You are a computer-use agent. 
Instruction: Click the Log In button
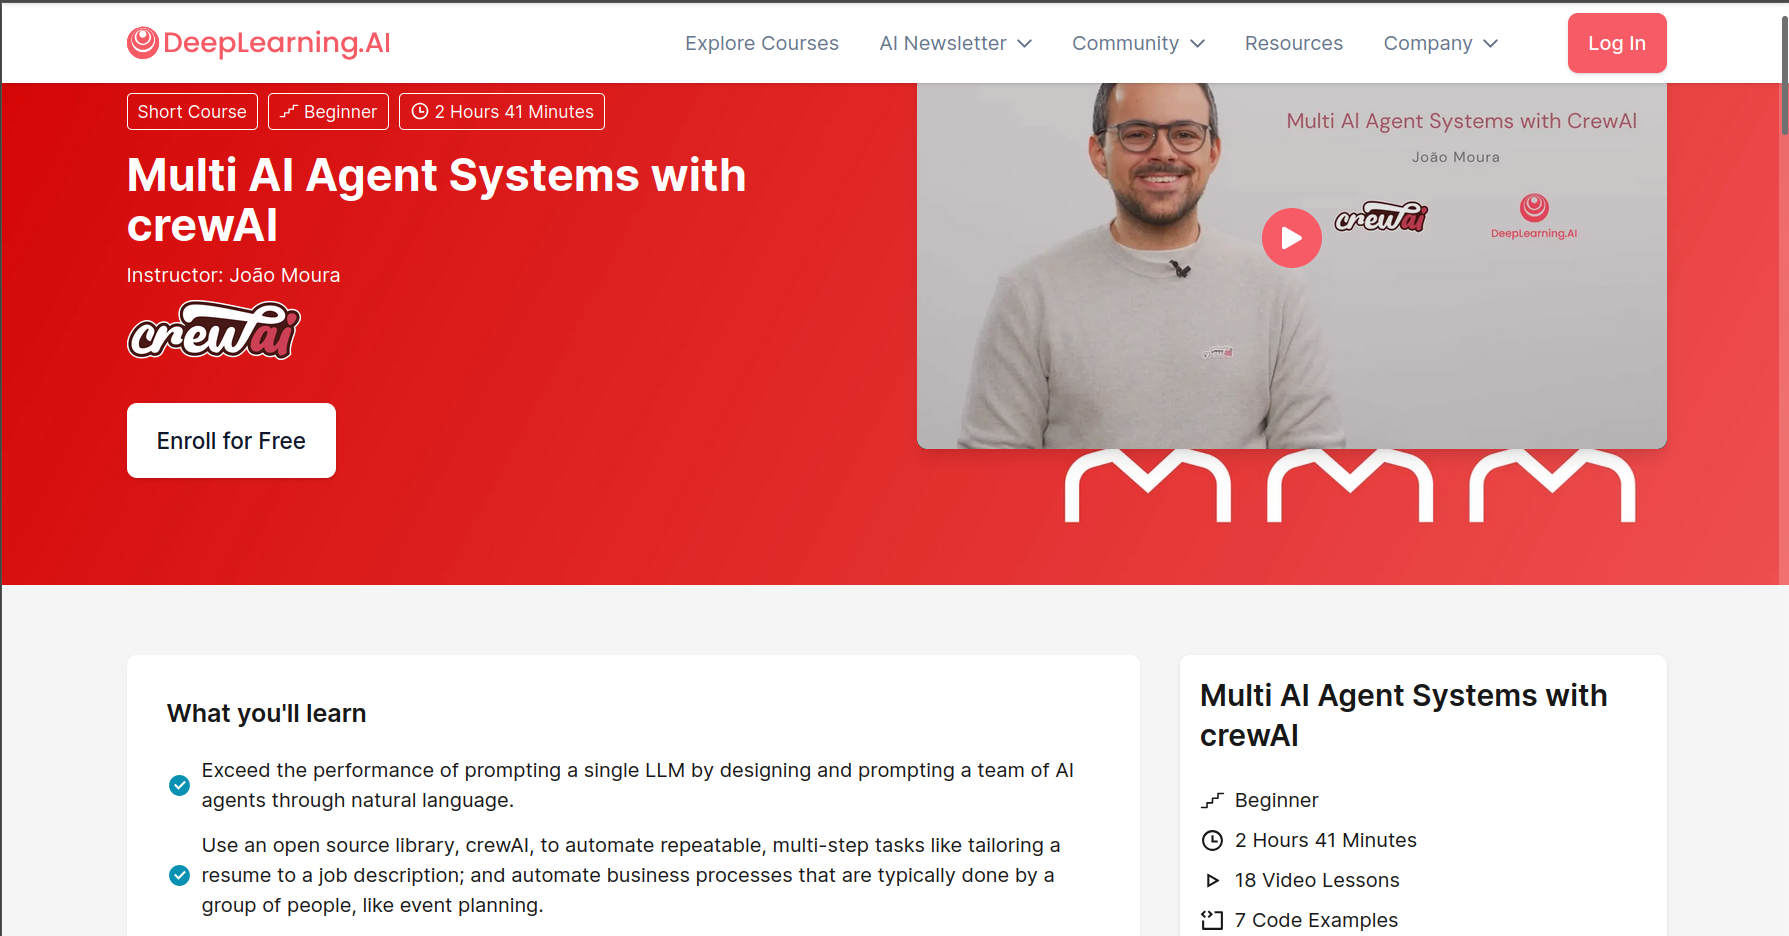coord(1617,43)
